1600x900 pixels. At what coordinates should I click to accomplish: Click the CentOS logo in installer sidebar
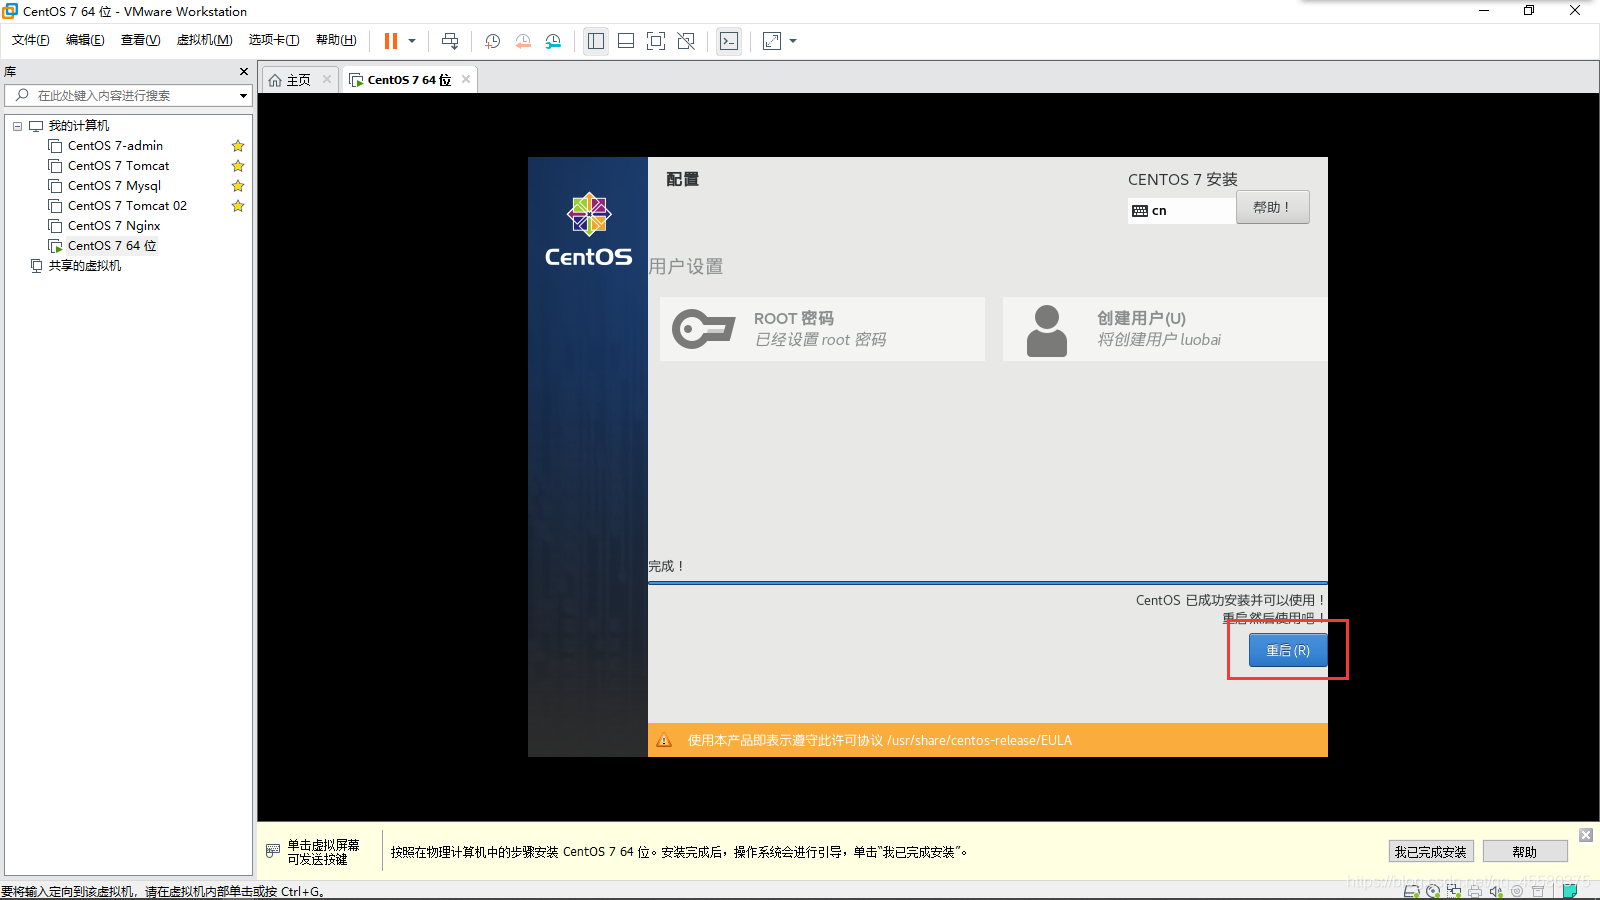(589, 230)
